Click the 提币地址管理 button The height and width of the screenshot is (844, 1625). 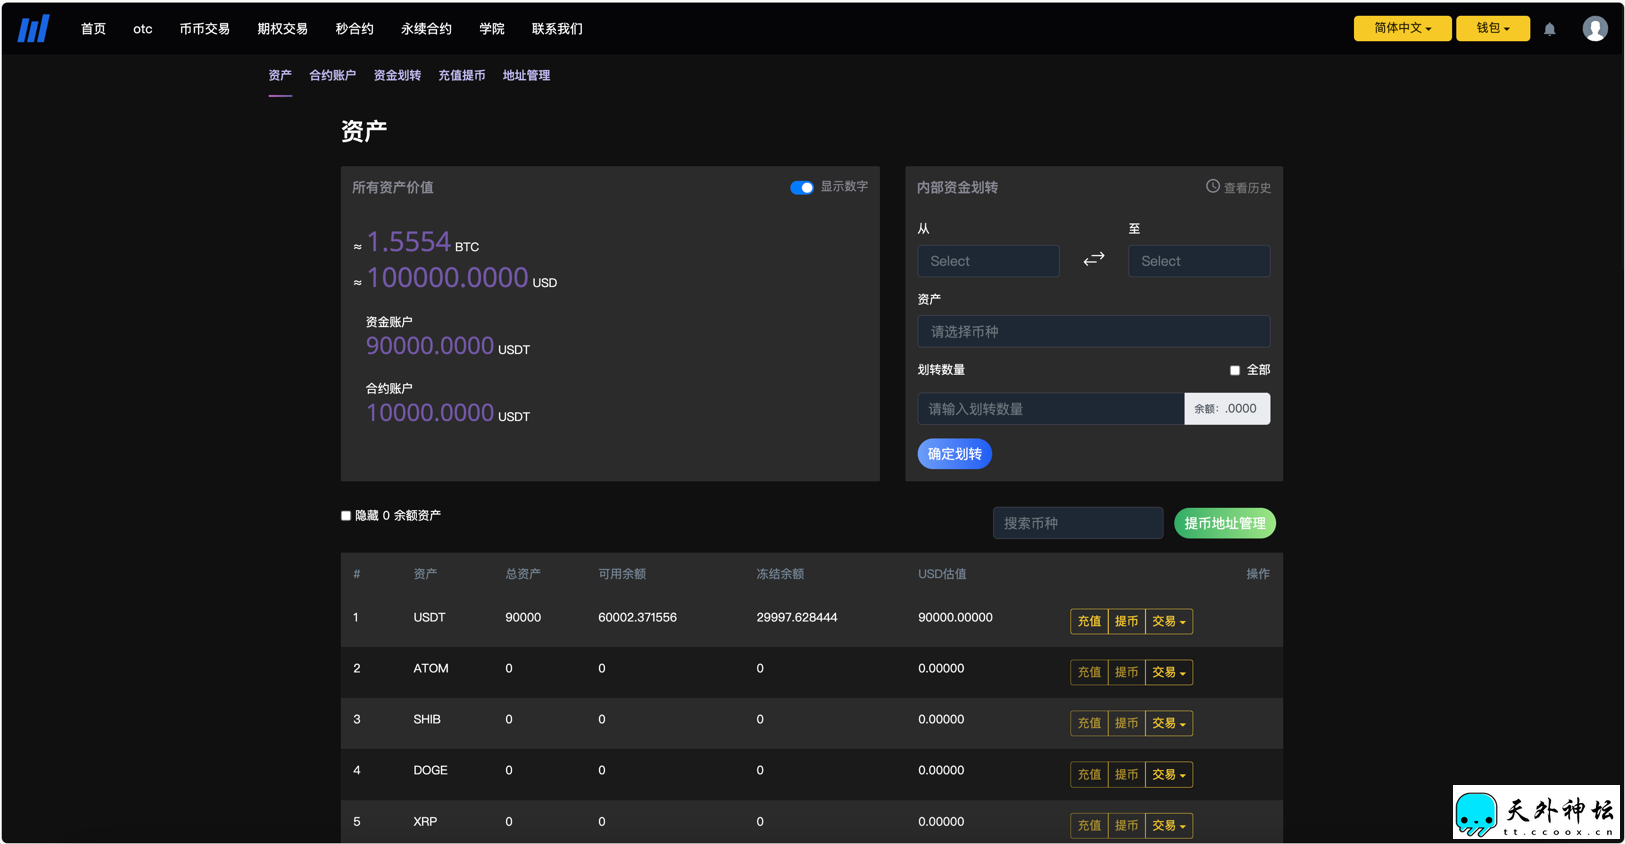[x=1225, y=523]
